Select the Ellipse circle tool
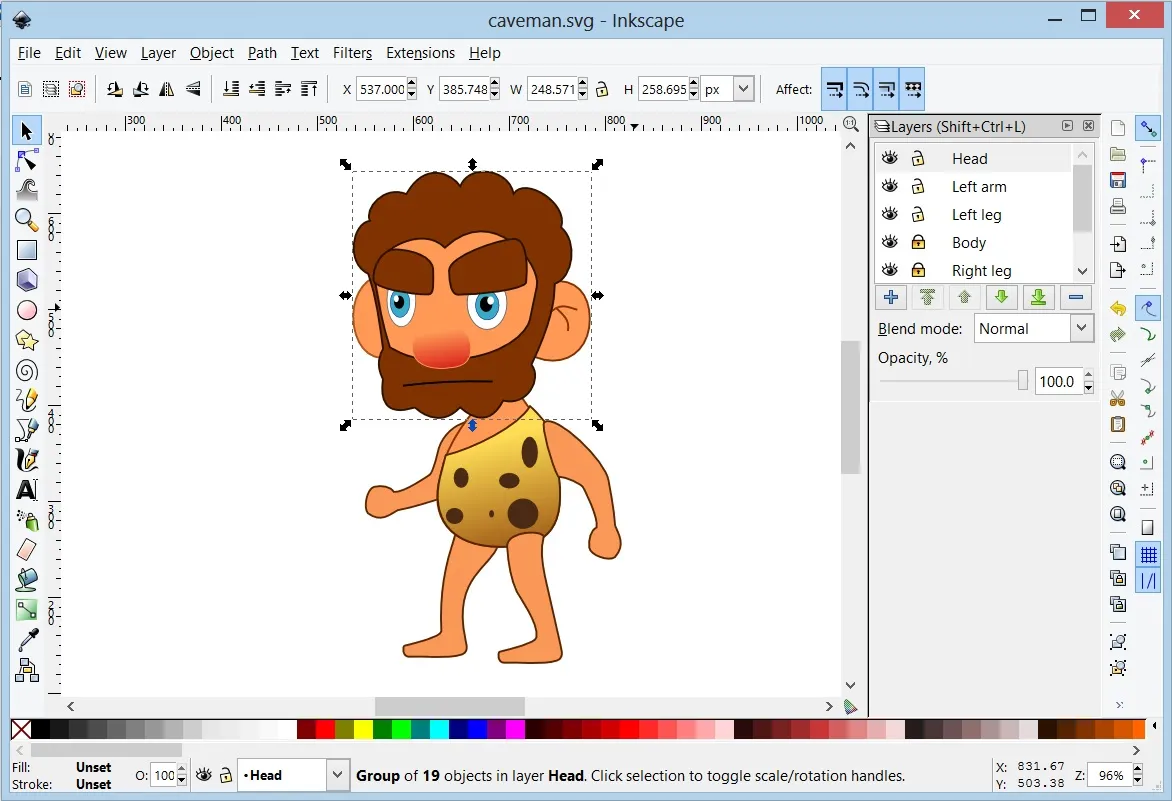The image size is (1172, 801). [x=27, y=310]
